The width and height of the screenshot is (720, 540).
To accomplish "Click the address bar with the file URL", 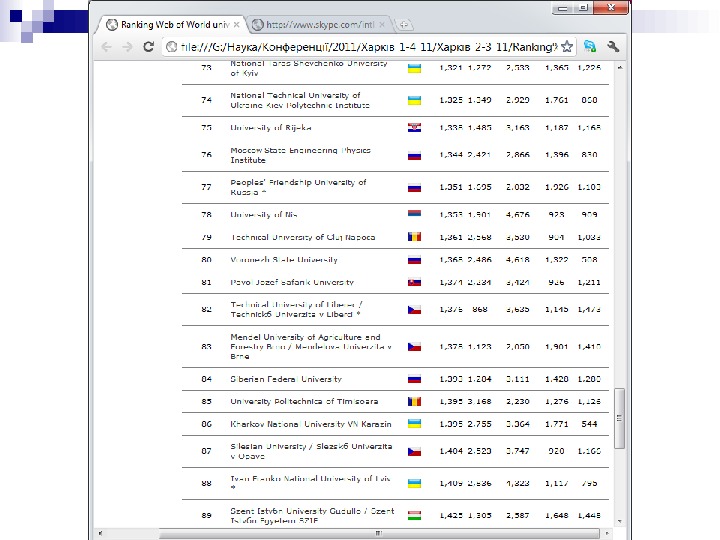I will [369, 47].
